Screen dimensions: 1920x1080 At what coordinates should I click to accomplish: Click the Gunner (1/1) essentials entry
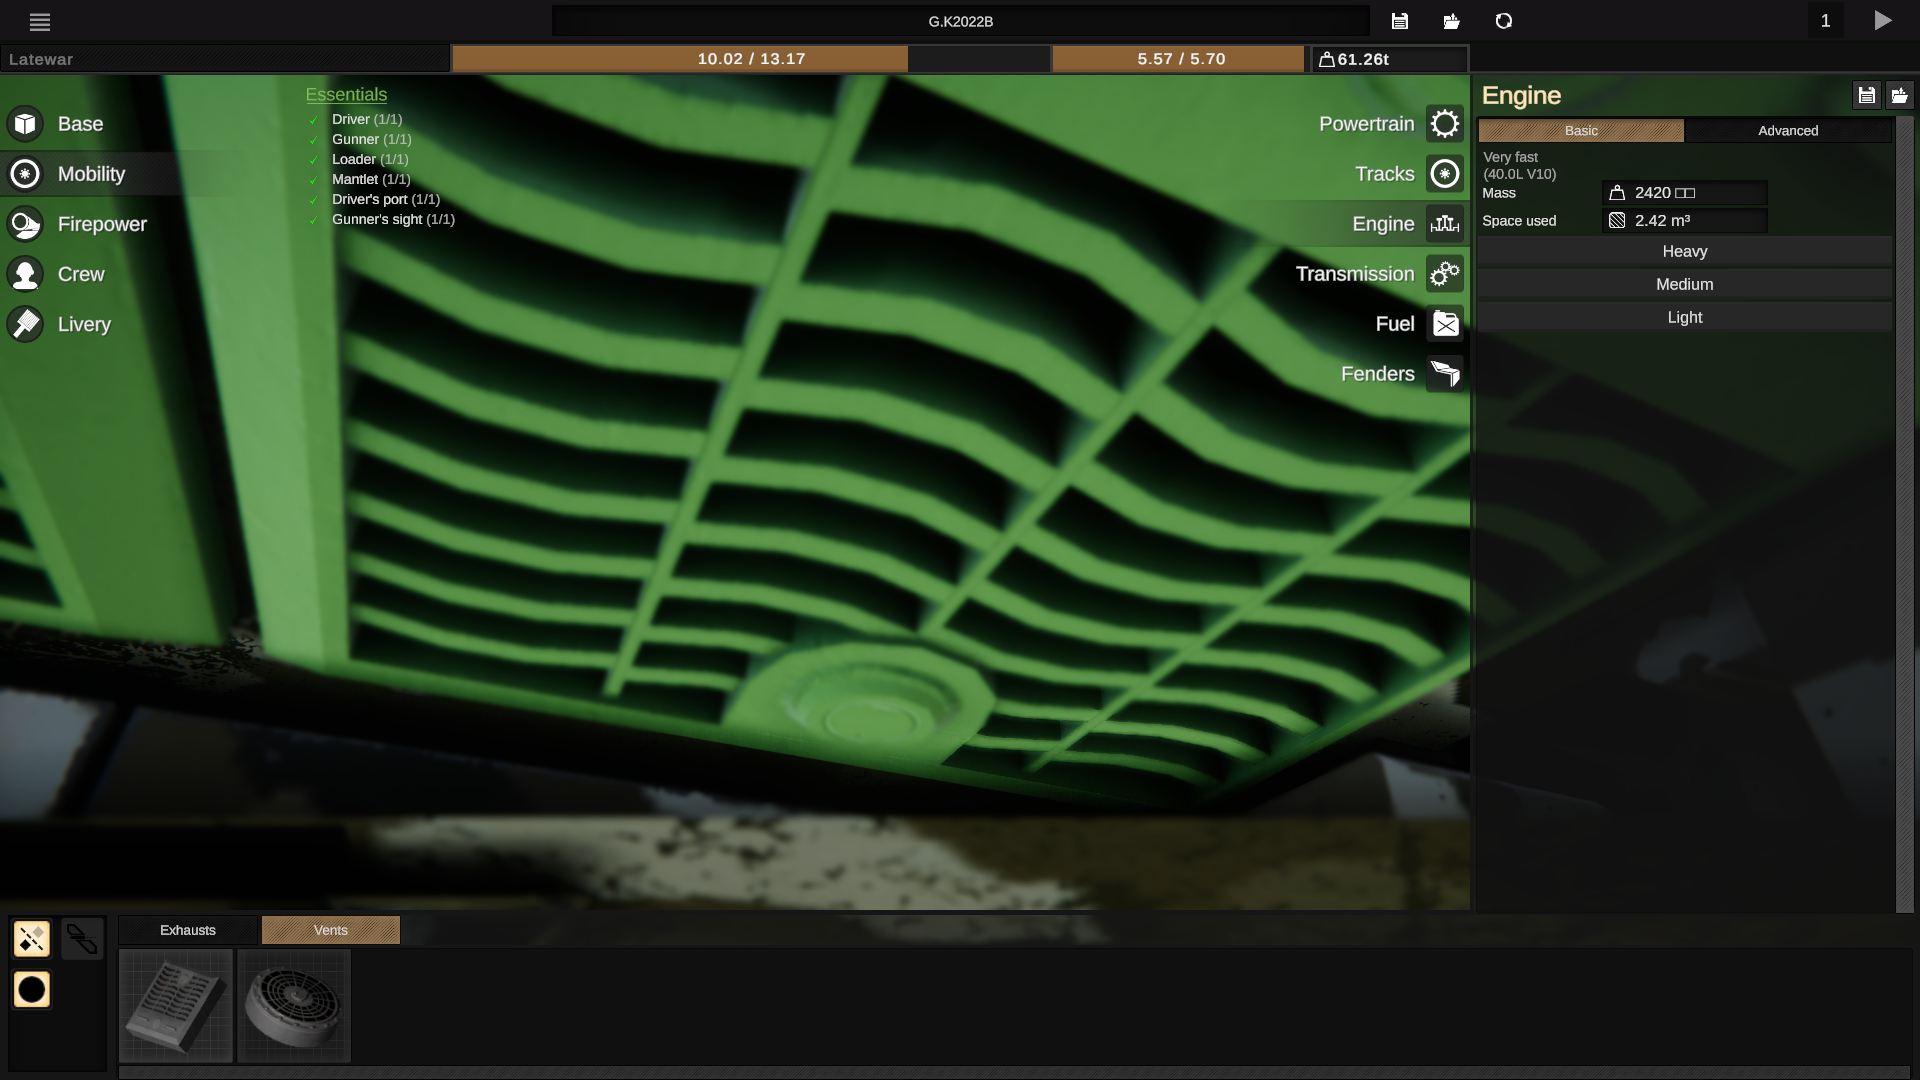[x=372, y=139]
